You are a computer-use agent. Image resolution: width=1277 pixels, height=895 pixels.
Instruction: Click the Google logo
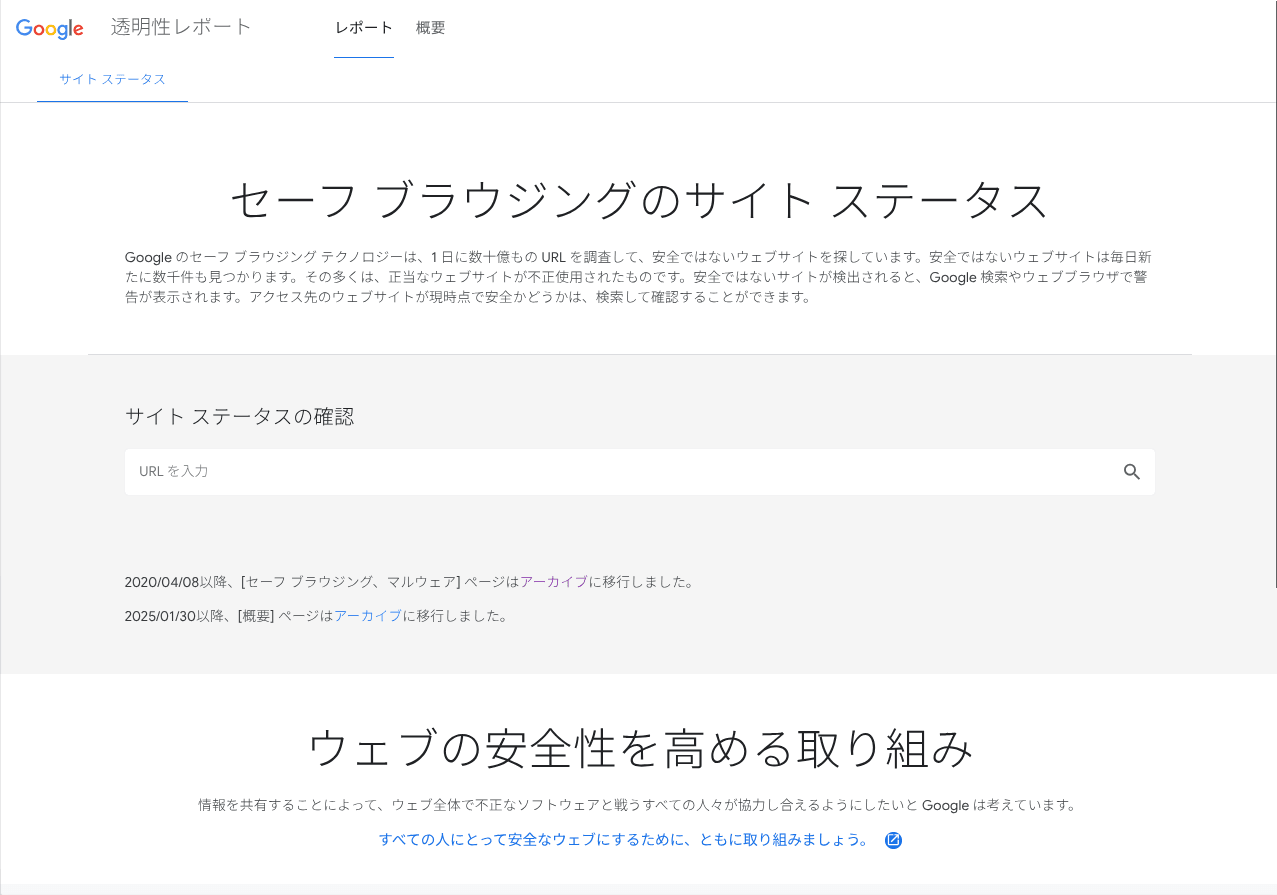(49, 29)
